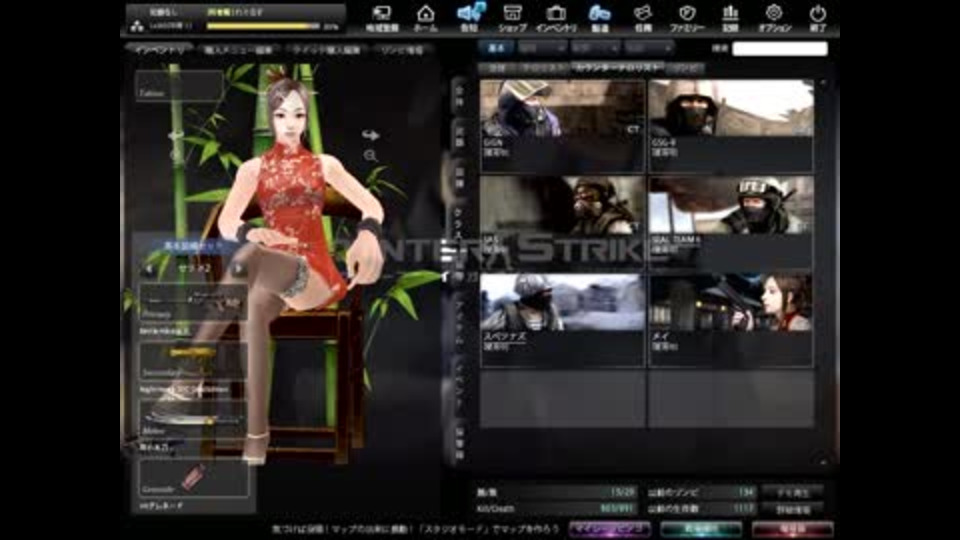Image resolution: width=960 pixels, height=540 pixels.
Task: Select the メイ character card
Action: coord(731,320)
